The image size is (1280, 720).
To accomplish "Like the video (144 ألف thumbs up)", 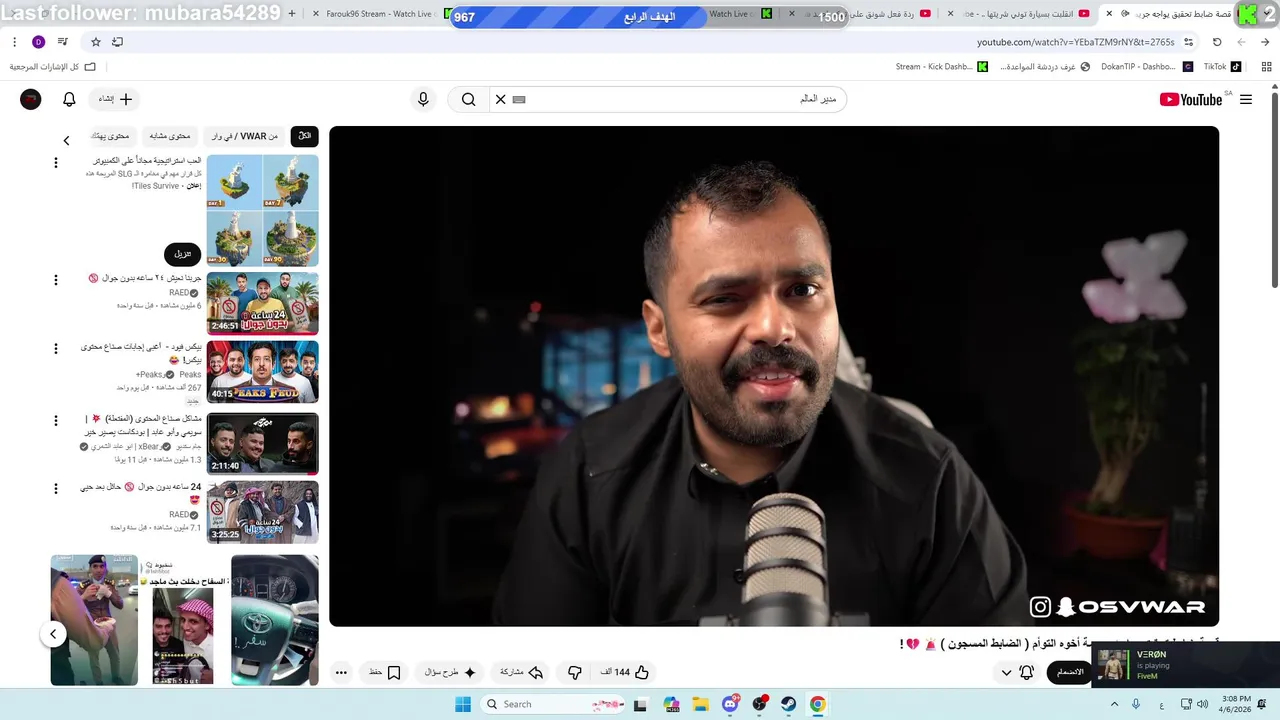I will coord(626,672).
